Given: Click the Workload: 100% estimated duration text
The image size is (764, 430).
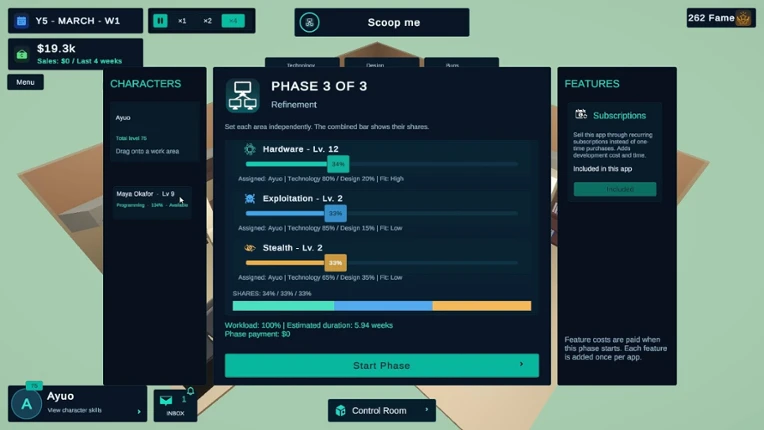Looking at the screenshot, I should click(308, 325).
